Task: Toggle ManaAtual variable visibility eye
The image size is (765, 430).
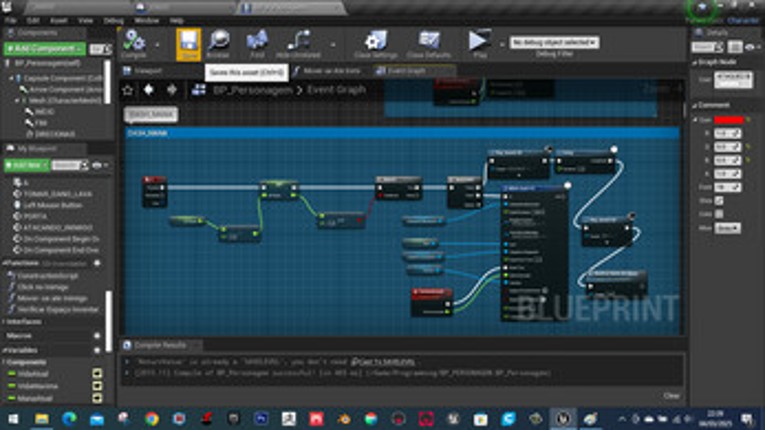Action: pyautogui.click(x=97, y=398)
